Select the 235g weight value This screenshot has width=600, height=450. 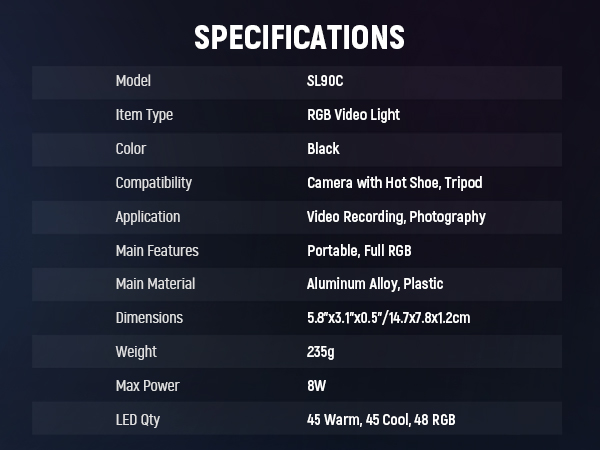pyautogui.click(x=321, y=352)
